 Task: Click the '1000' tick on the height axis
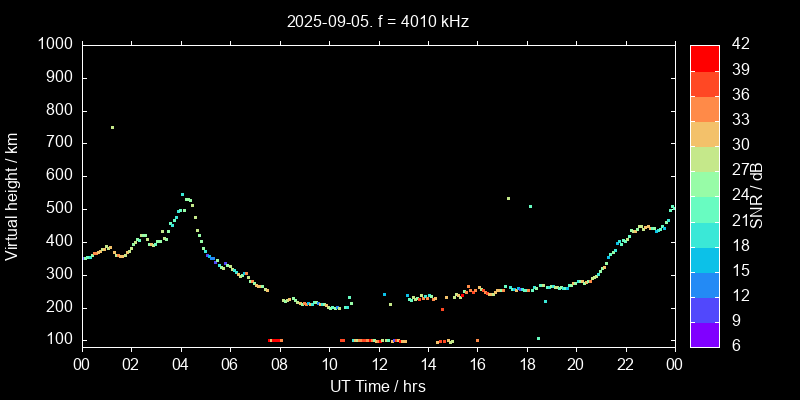click(54, 44)
